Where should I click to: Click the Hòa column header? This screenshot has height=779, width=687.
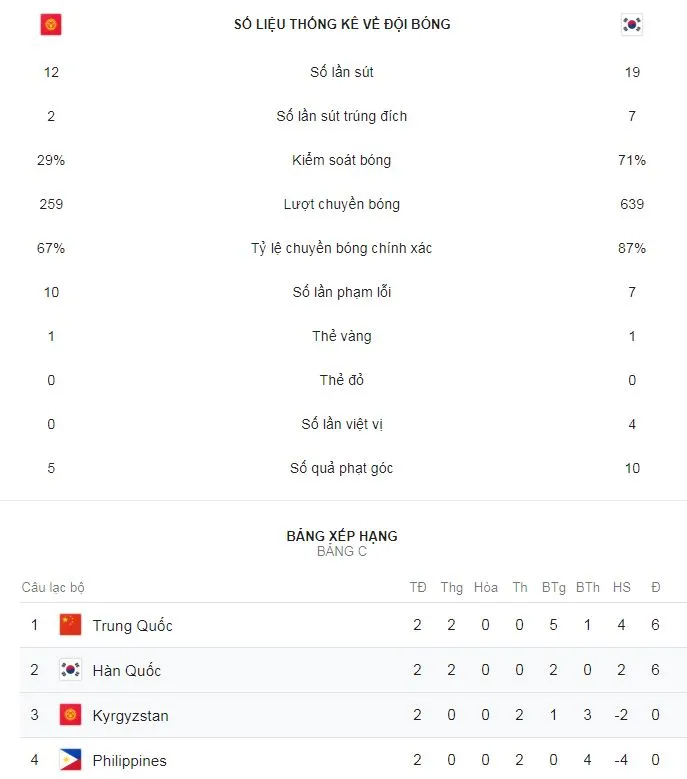486,587
